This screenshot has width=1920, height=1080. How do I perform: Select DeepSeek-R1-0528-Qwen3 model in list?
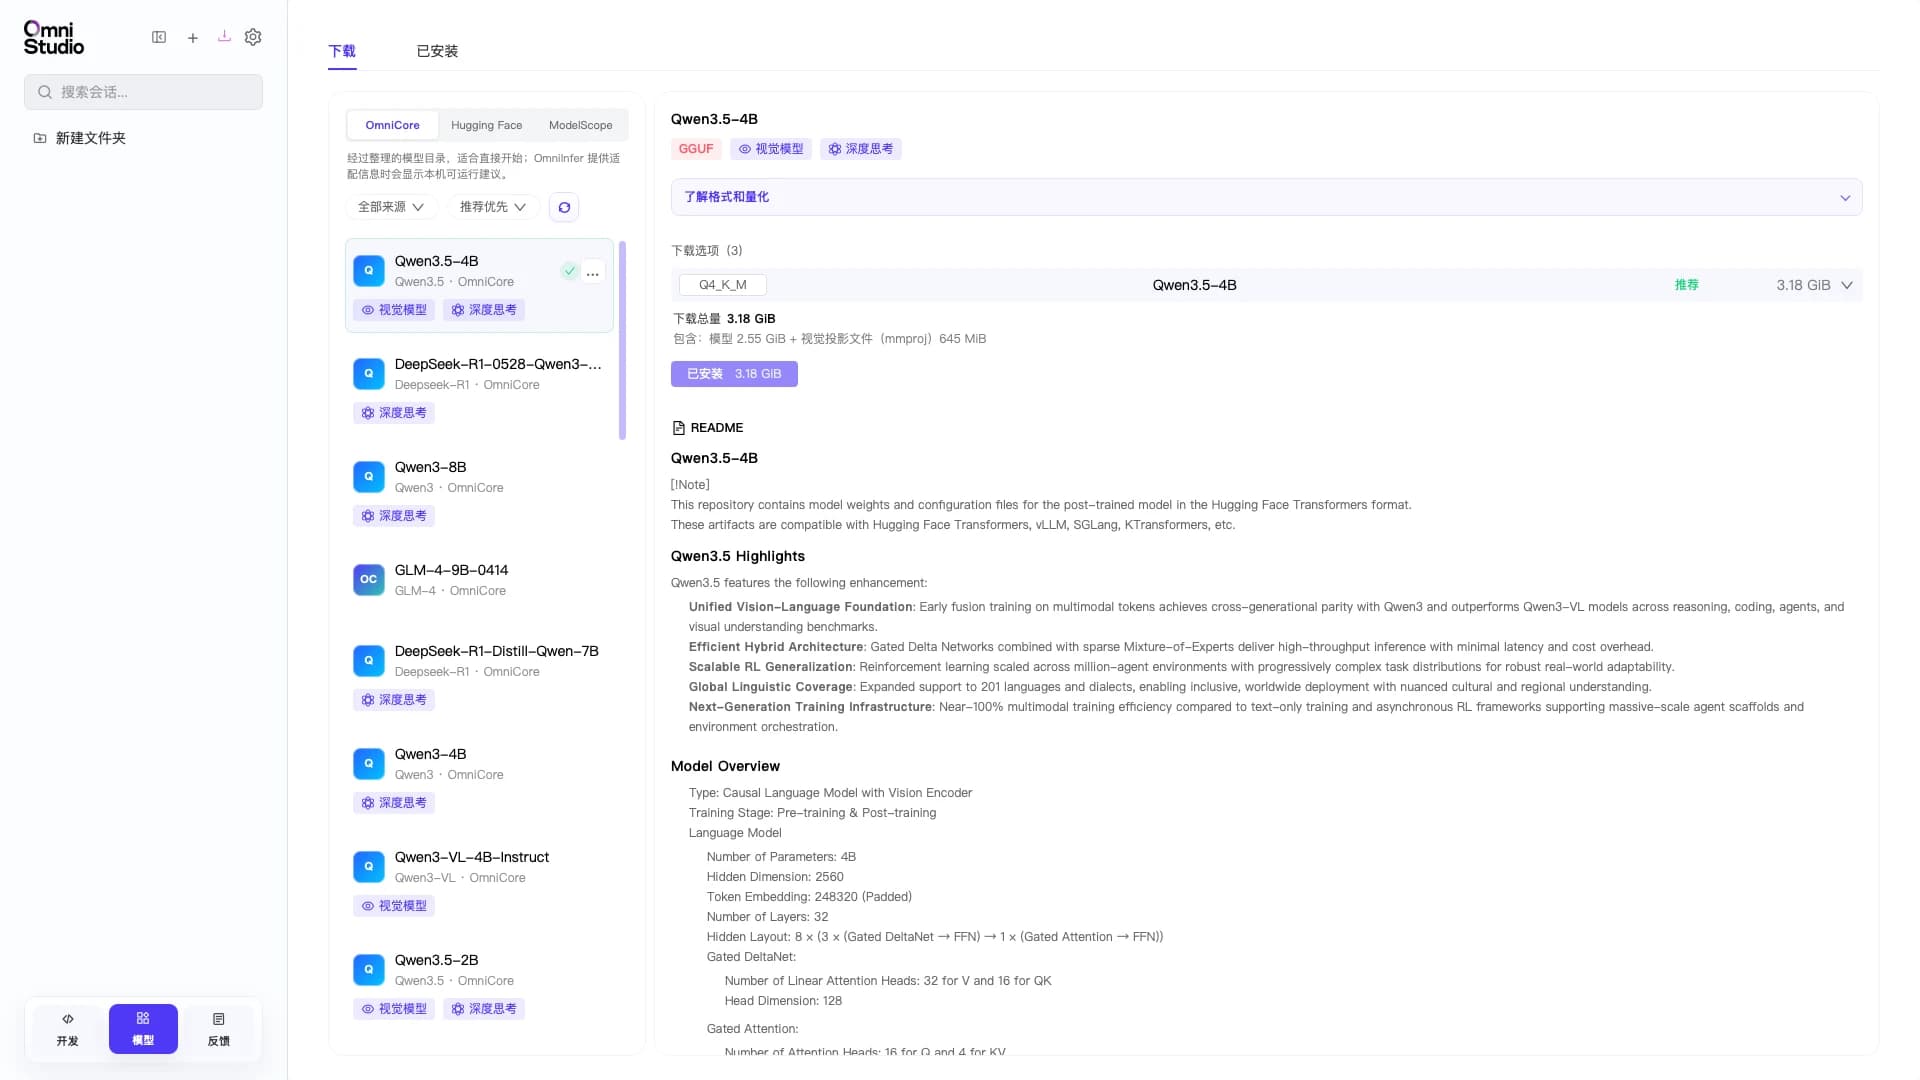(x=480, y=388)
